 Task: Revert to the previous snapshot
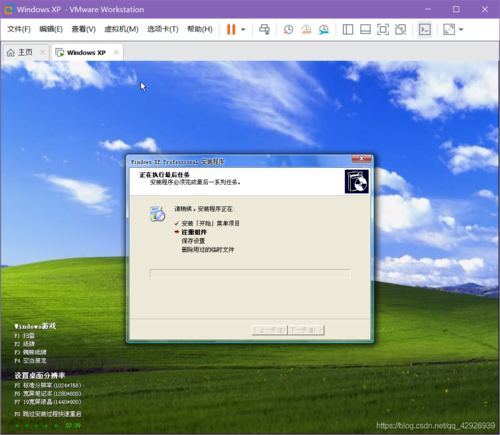coord(306,29)
